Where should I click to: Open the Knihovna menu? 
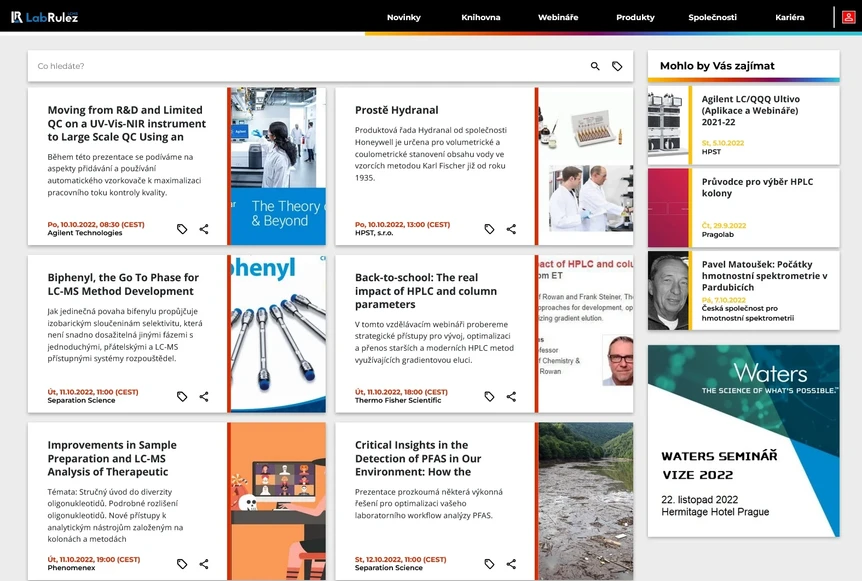click(480, 17)
